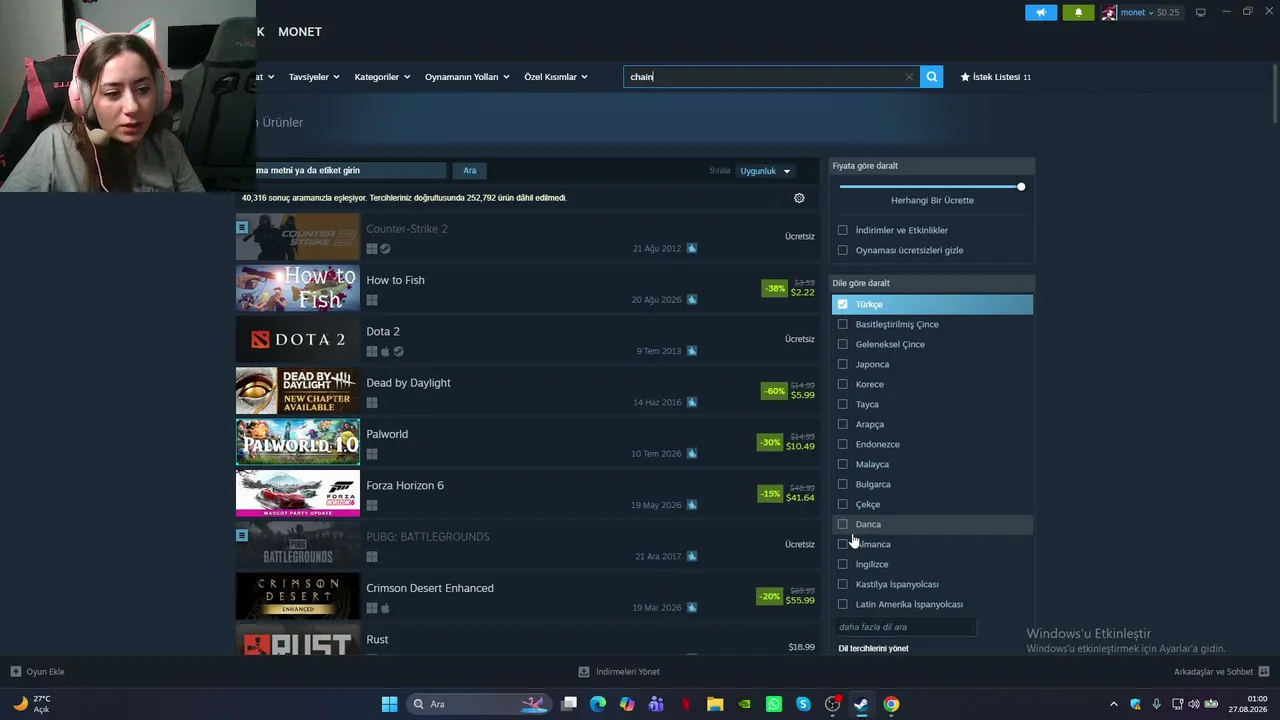The width and height of the screenshot is (1280, 720).
Task: Open the Dead by Daylight result title
Action: tap(408, 383)
